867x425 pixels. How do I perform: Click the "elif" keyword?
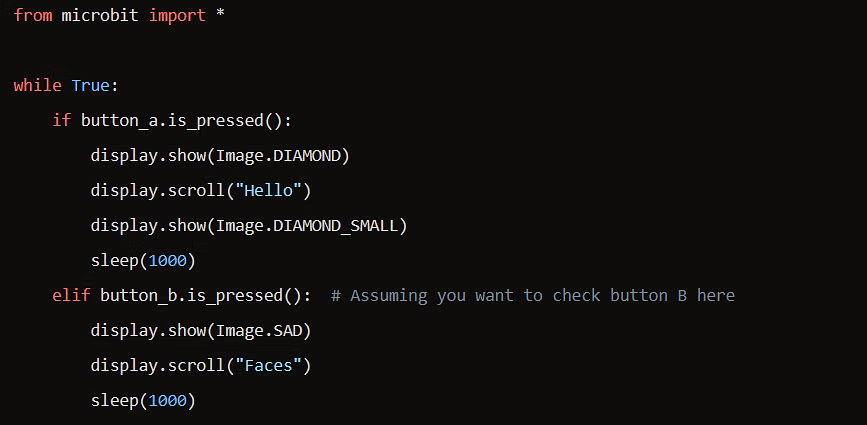pos(71,295)
